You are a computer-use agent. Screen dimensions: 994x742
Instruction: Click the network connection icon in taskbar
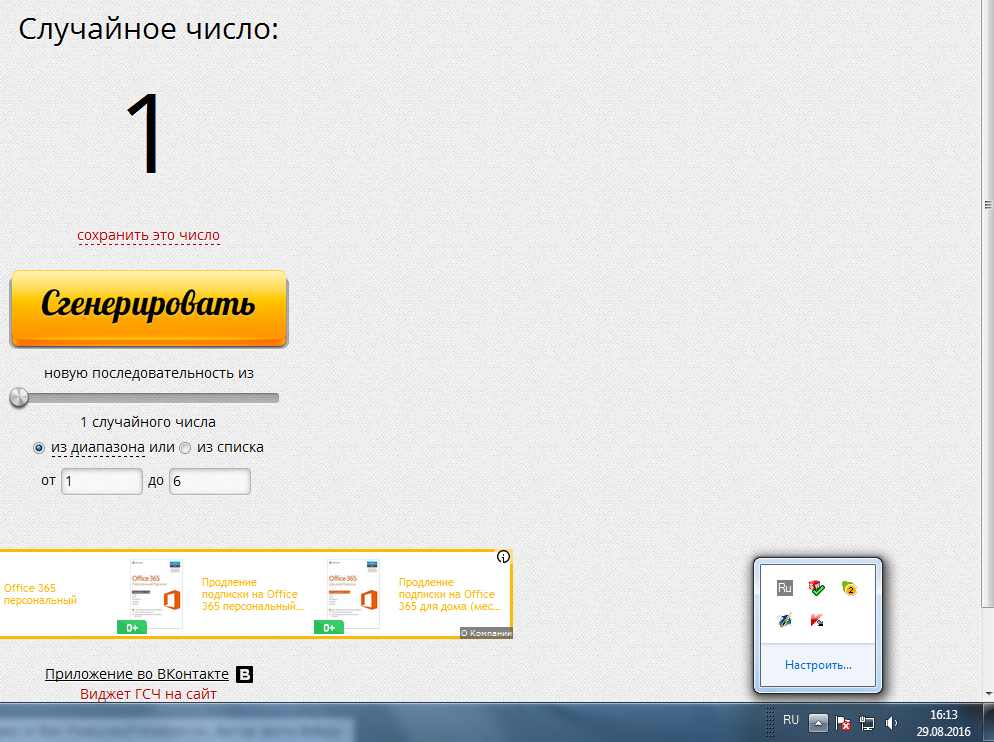(867, 722)
